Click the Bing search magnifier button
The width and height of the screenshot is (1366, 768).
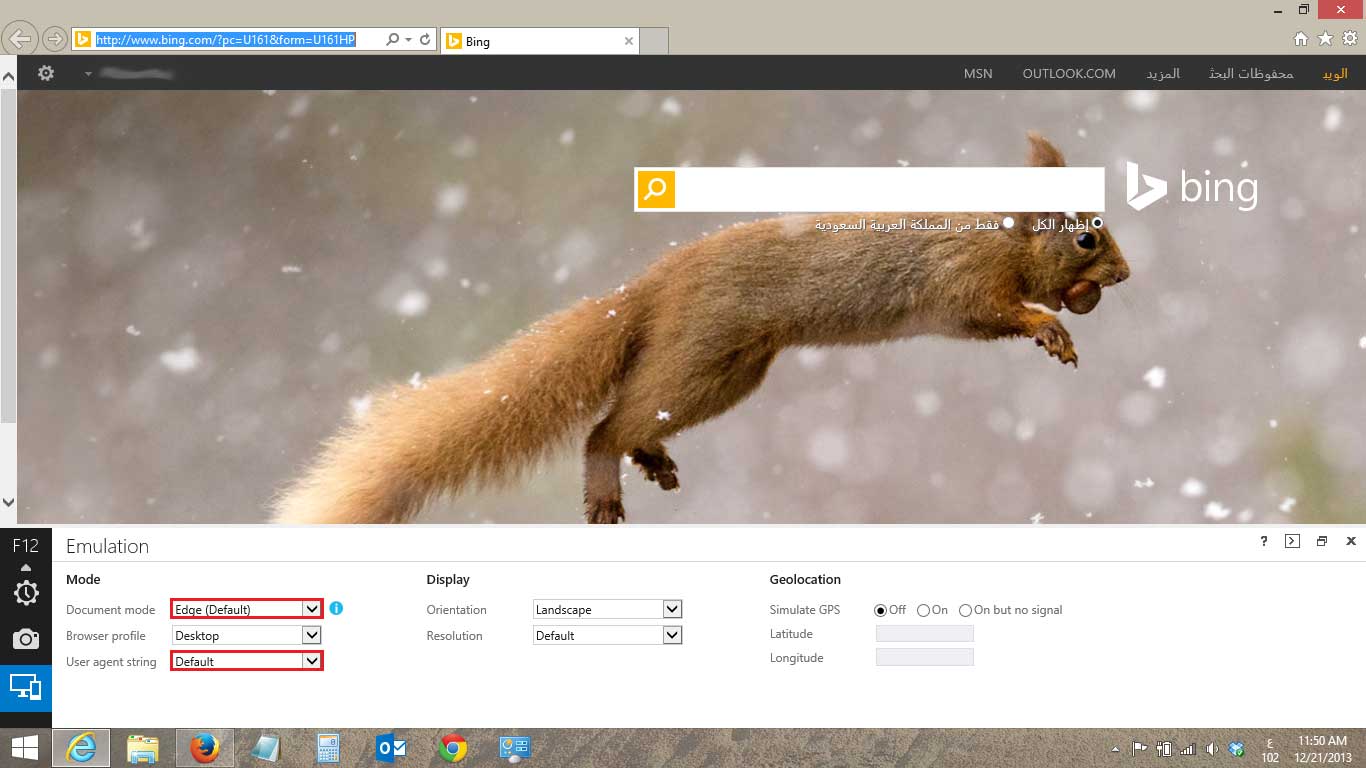click(655, 189)
